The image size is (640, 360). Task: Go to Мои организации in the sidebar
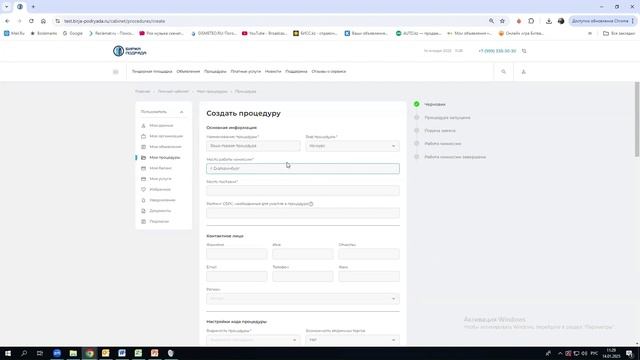pyautogui.click(x=166, y=136)
